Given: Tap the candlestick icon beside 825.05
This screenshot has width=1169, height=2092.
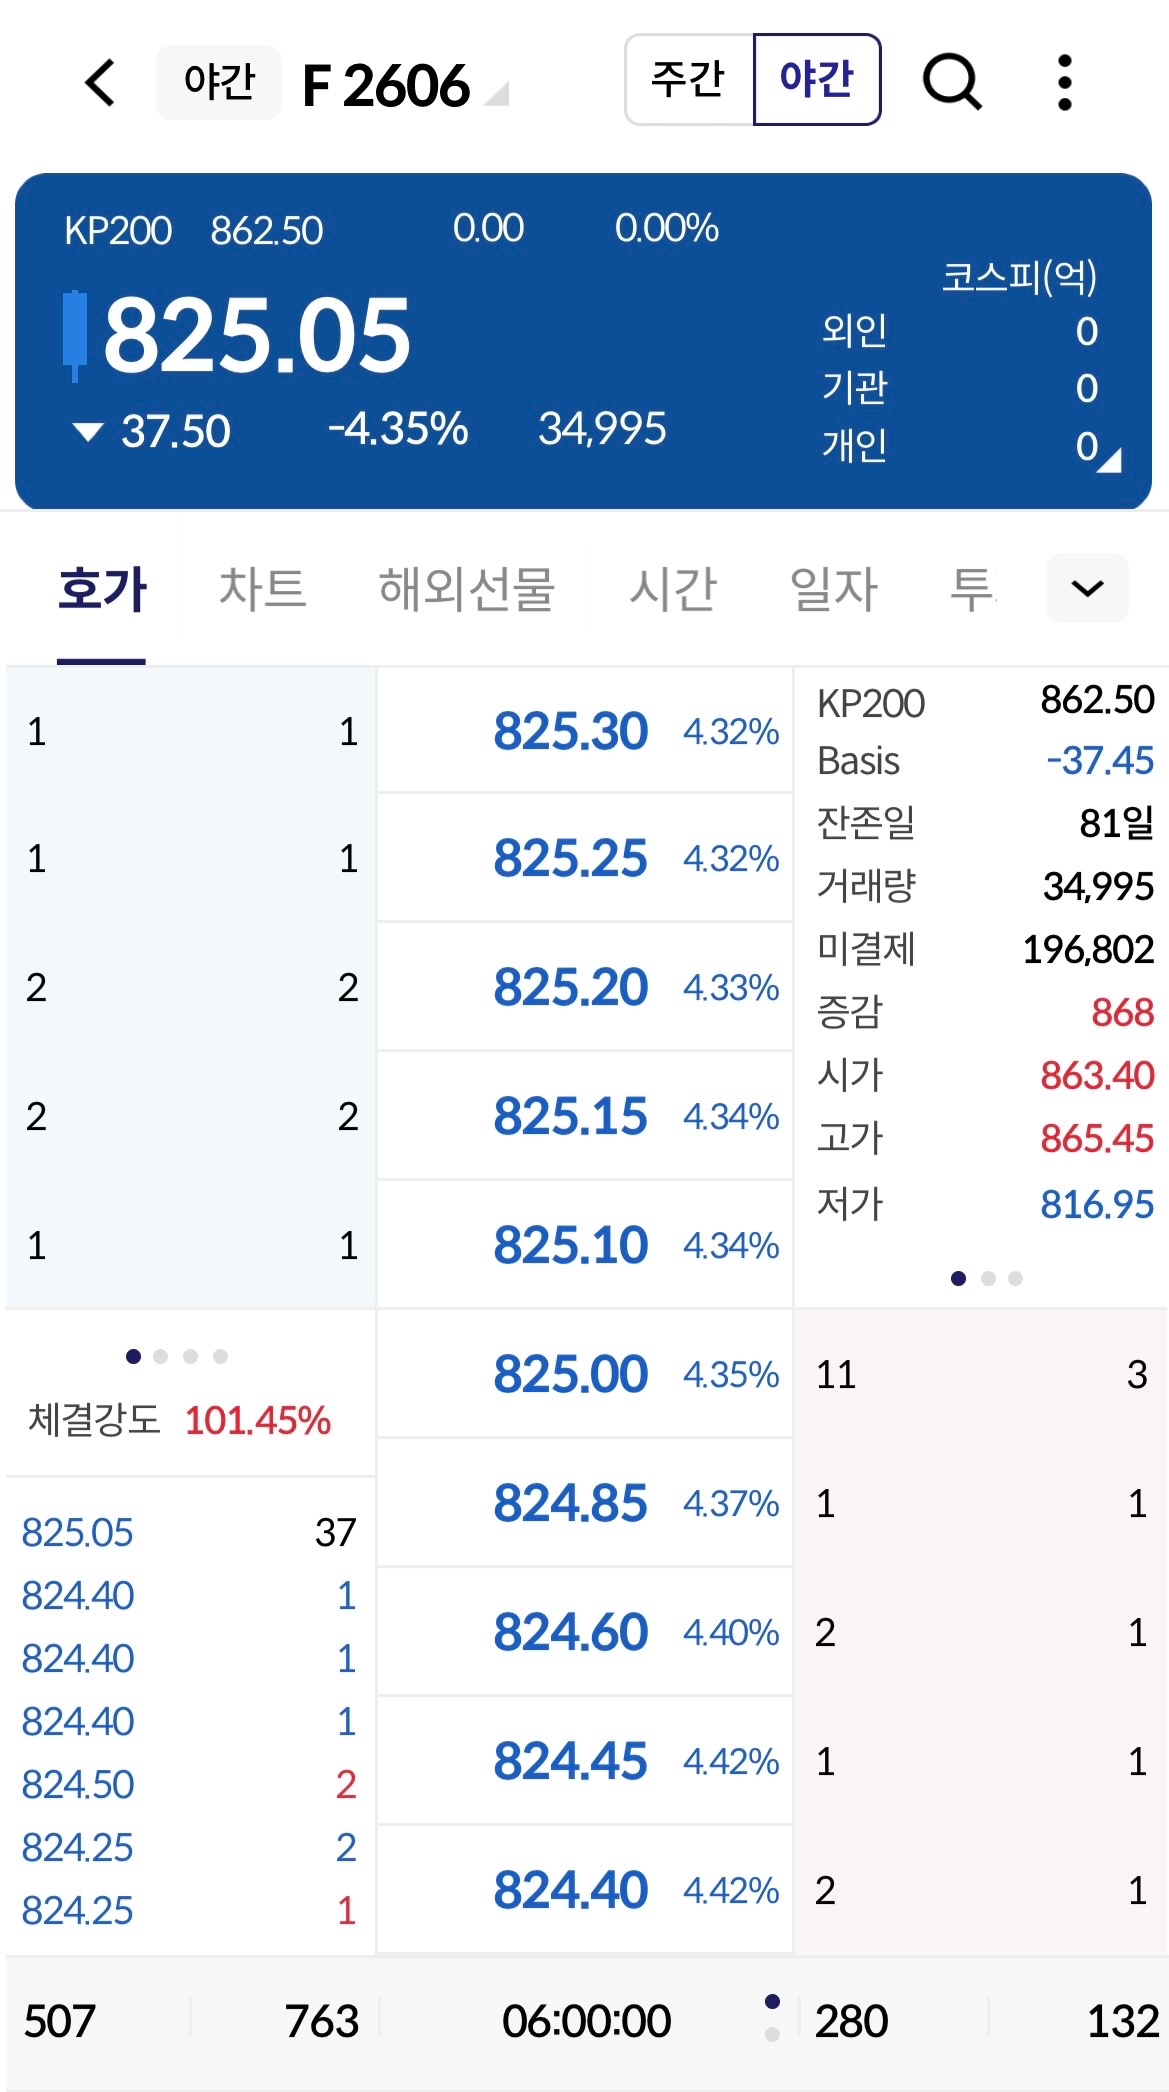Looking at the screenshot, I should click(74, 334).
